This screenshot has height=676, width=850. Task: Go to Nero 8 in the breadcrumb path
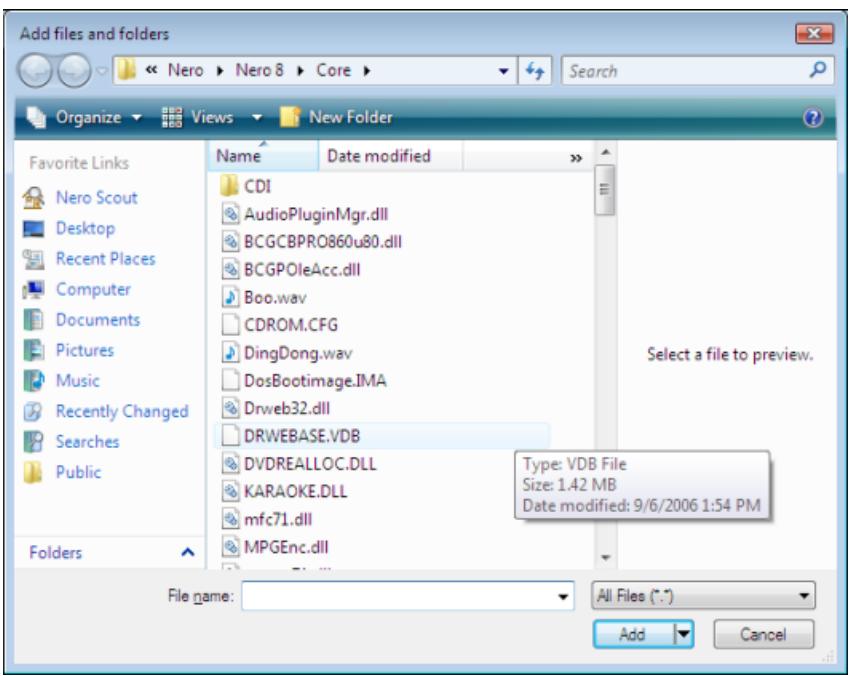(259, 70)
